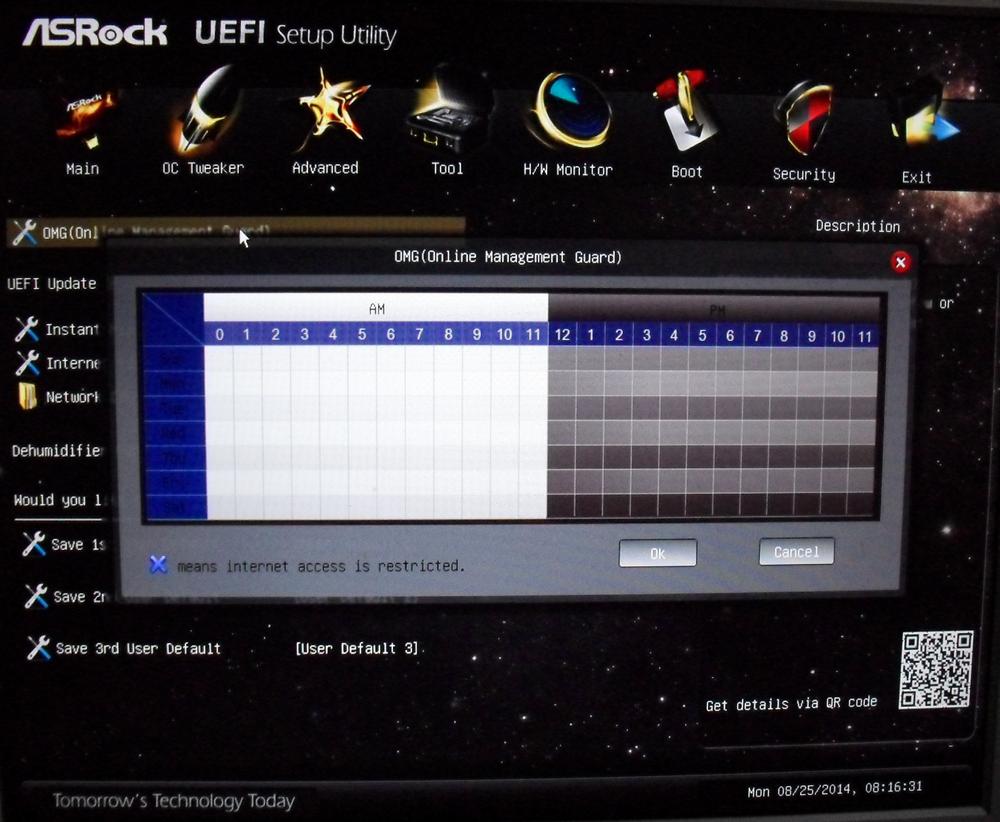Image resolution: width=1000 pixels, height=822 pixels.
Task: Toggle the Wednesday 9 AM schedule cell
Action: click(x=477, y=433)
